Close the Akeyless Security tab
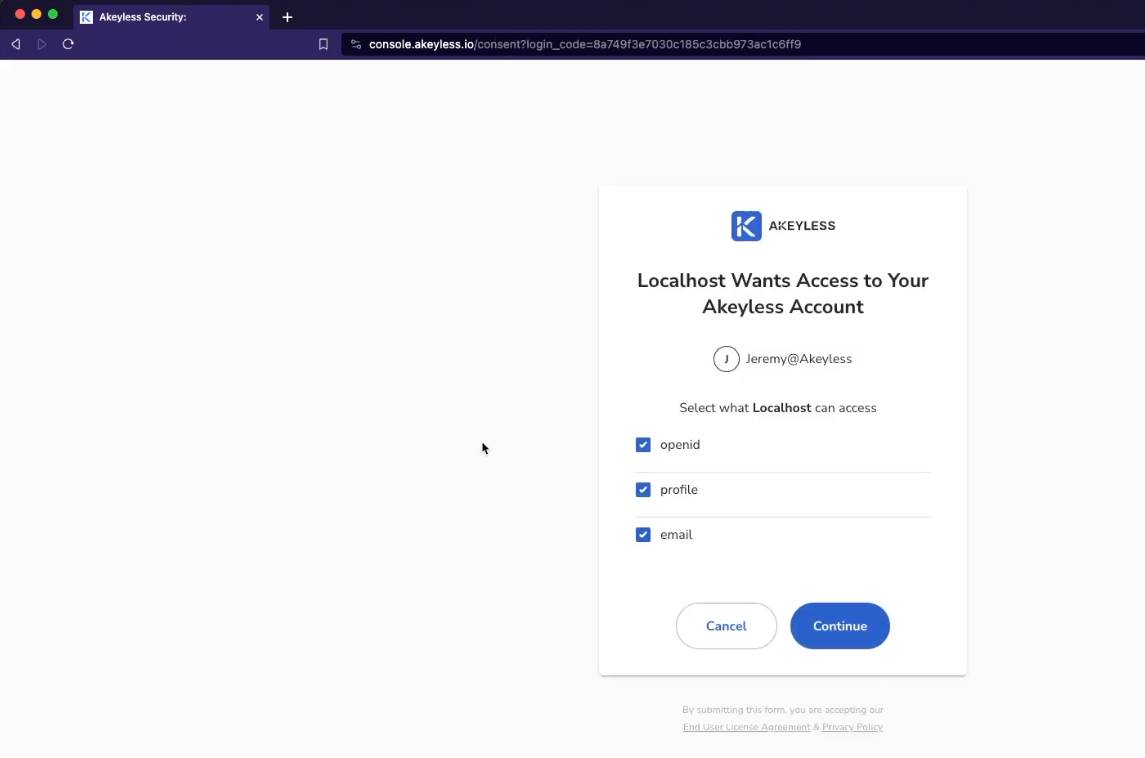 259,17
